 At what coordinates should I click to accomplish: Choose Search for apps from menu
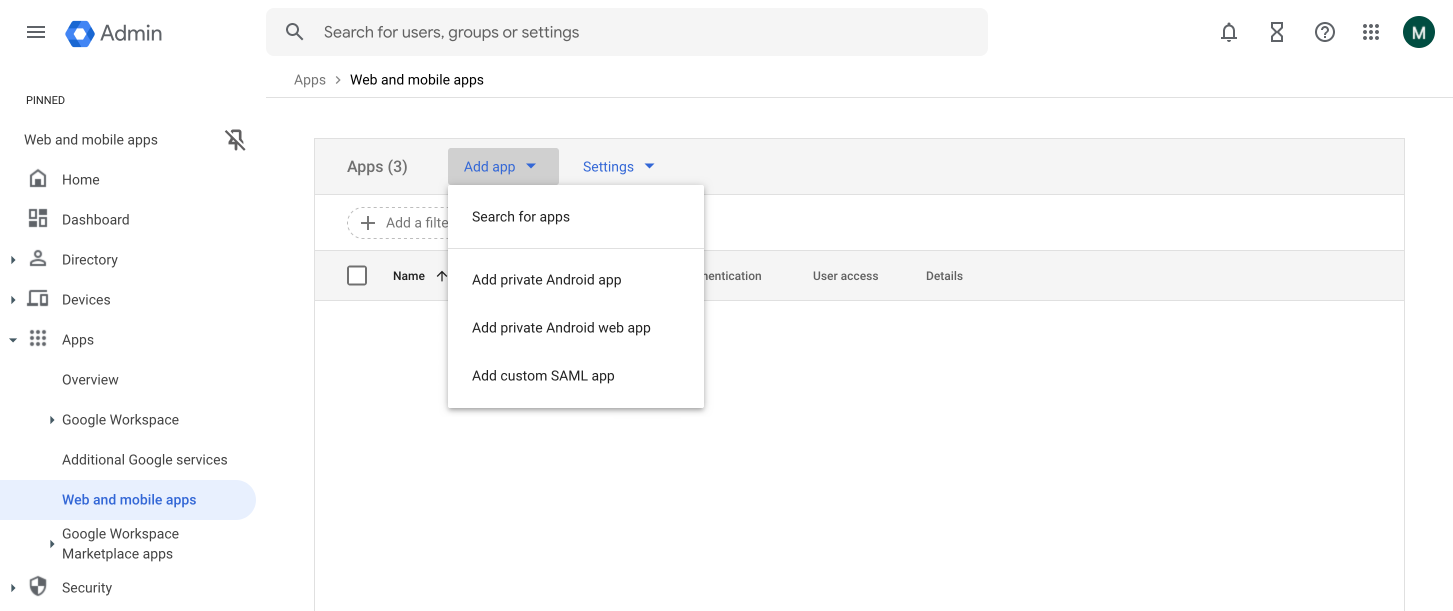521,217
